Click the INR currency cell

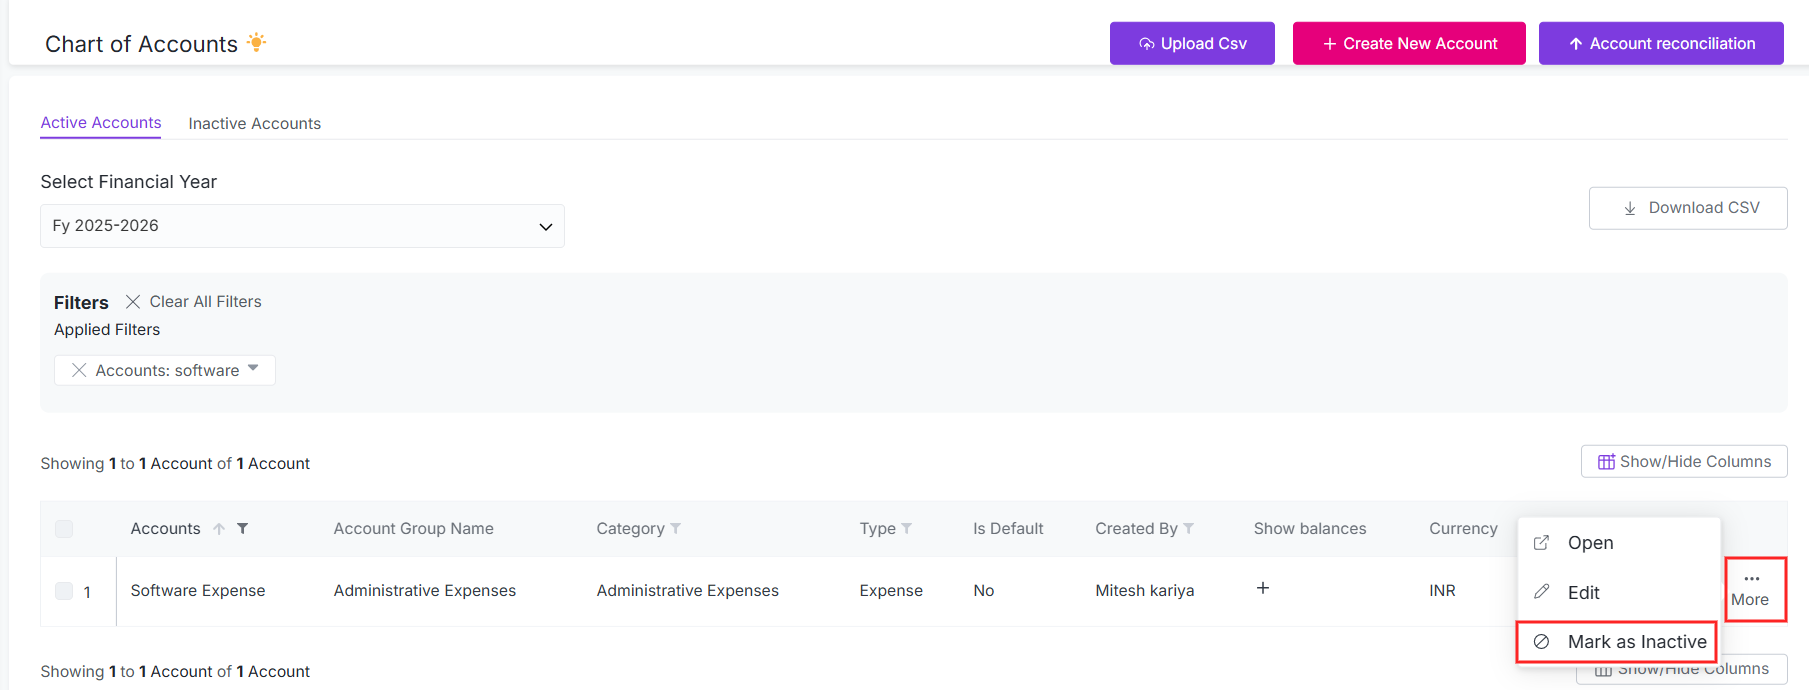(x=1442, y=591)
